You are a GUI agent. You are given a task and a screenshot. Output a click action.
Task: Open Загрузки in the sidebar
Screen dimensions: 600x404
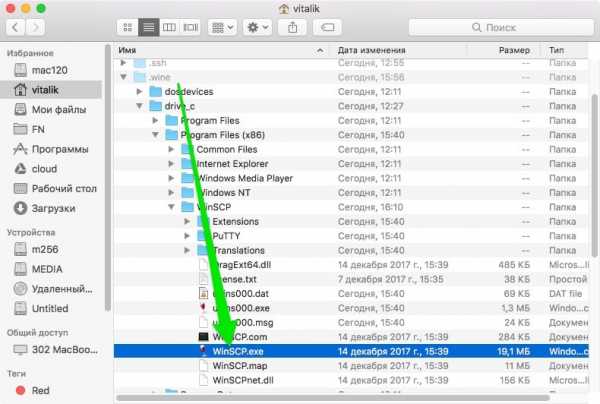[x=52, y=208]
